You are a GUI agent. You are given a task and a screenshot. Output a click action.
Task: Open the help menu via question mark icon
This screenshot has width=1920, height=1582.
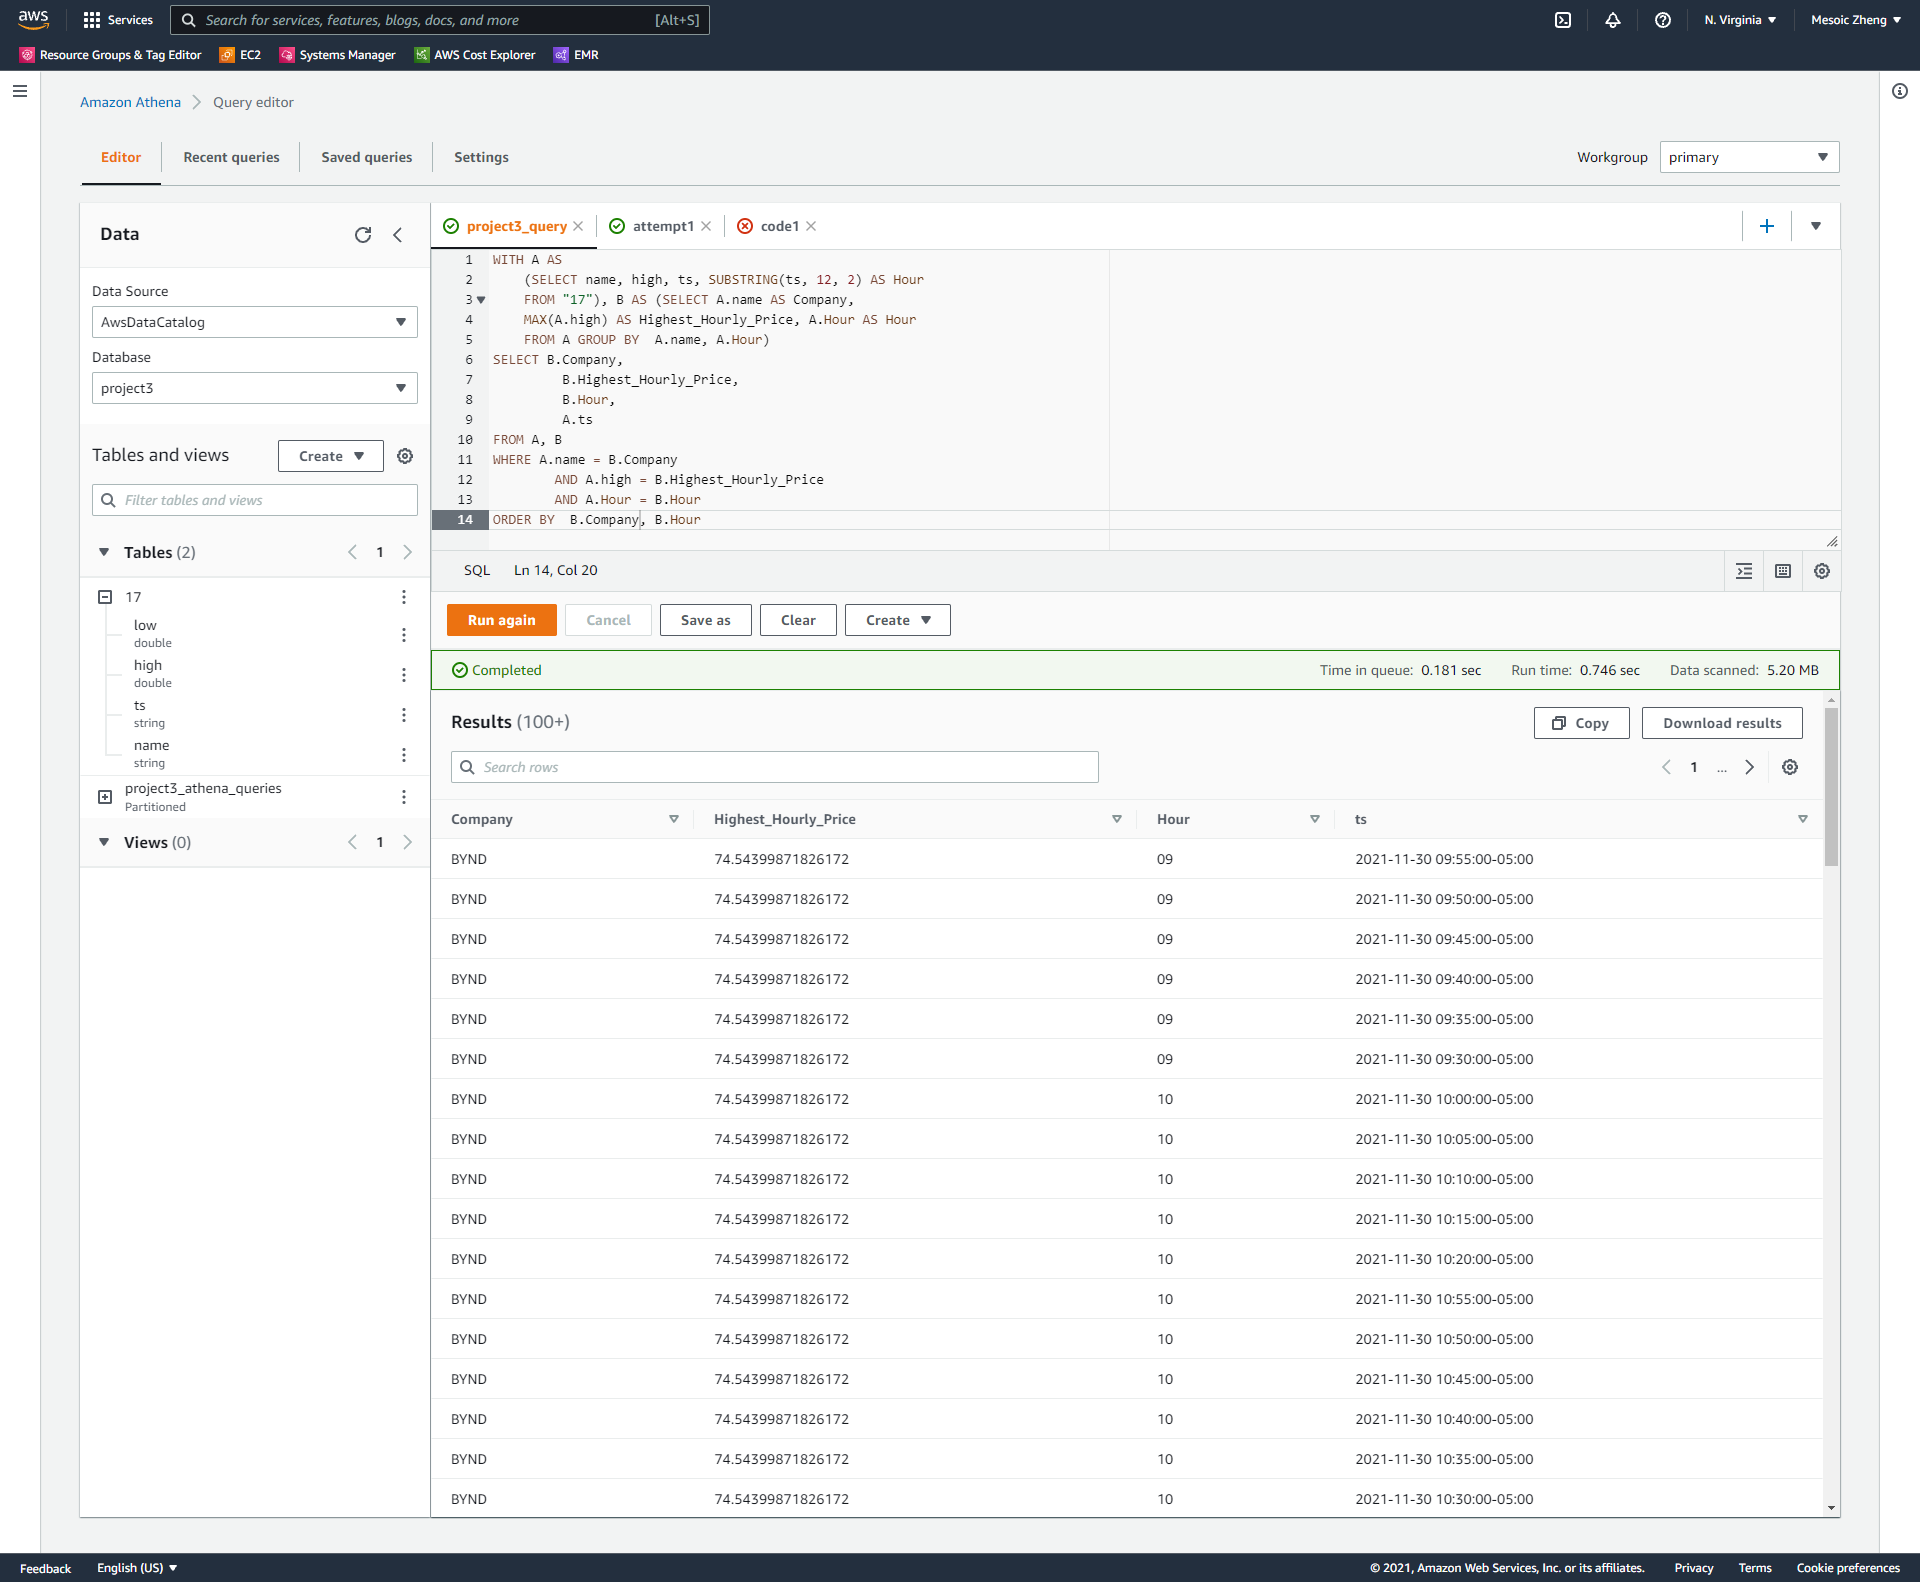[x=1662, y=19]
